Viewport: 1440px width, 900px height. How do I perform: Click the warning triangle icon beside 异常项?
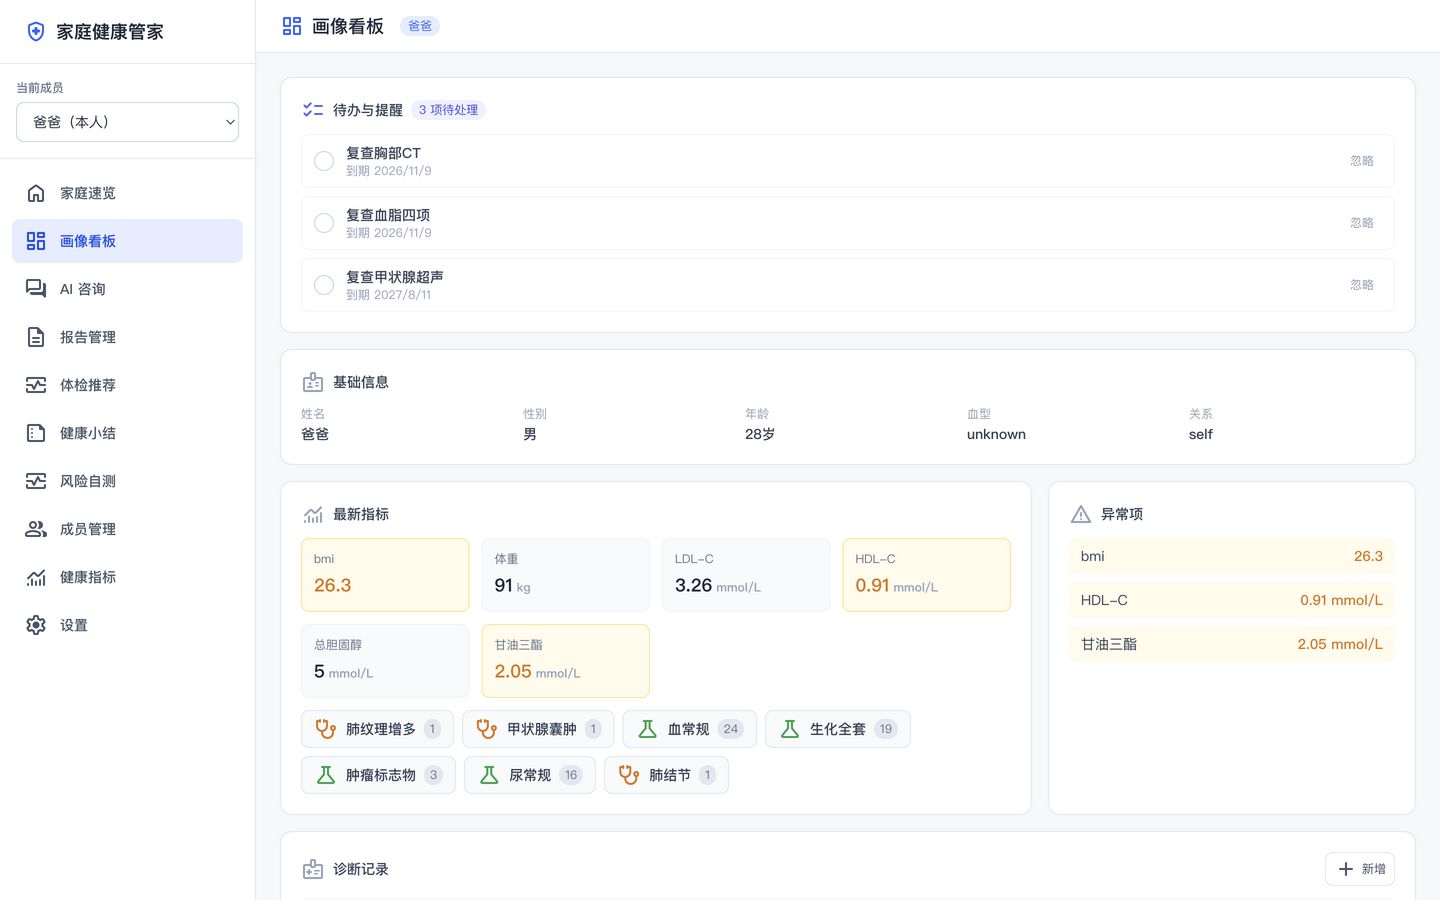(1081, 514)
